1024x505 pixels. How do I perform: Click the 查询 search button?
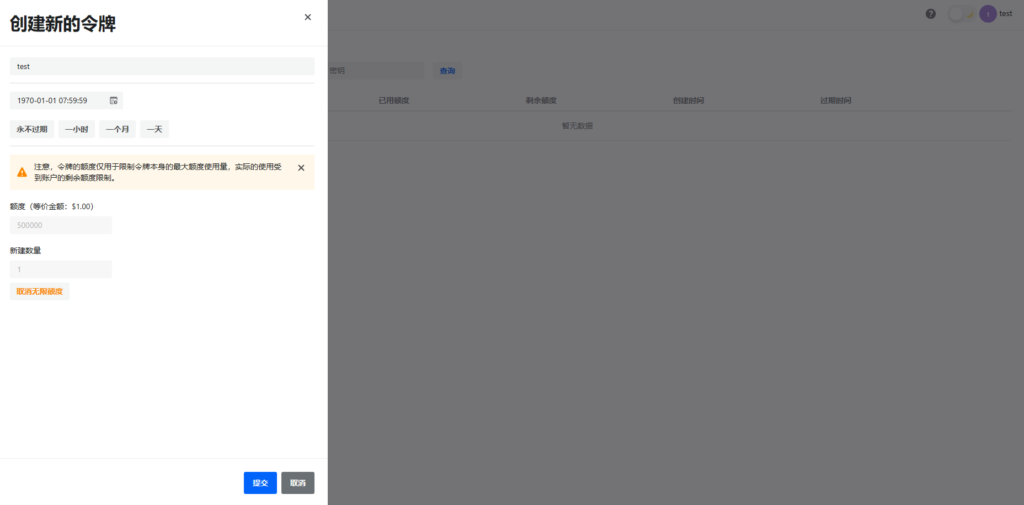447,71
